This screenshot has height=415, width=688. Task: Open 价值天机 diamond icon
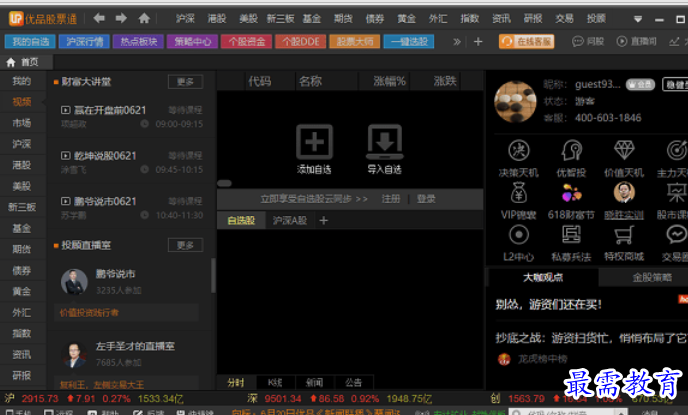pos(624,150)
